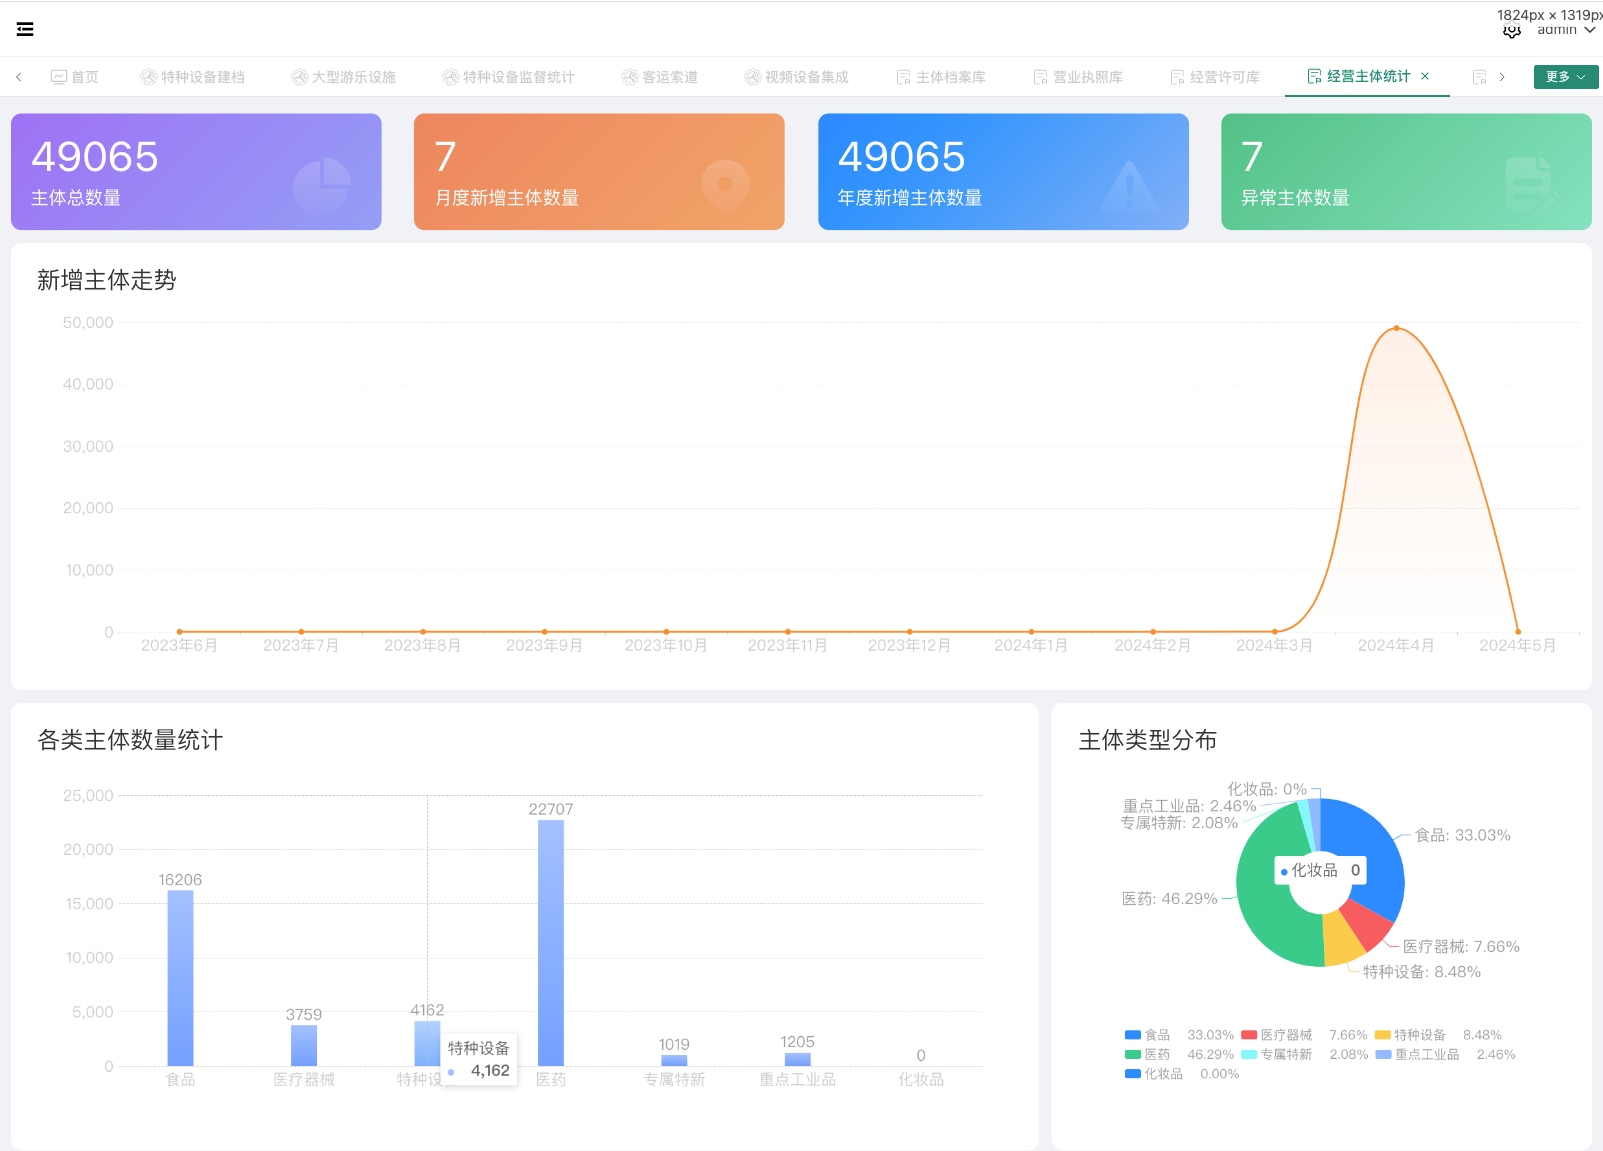Click the 2023年6月 data point on the line chart
The width and height of the screenshot is (1603, 1151).
point(179,632)
